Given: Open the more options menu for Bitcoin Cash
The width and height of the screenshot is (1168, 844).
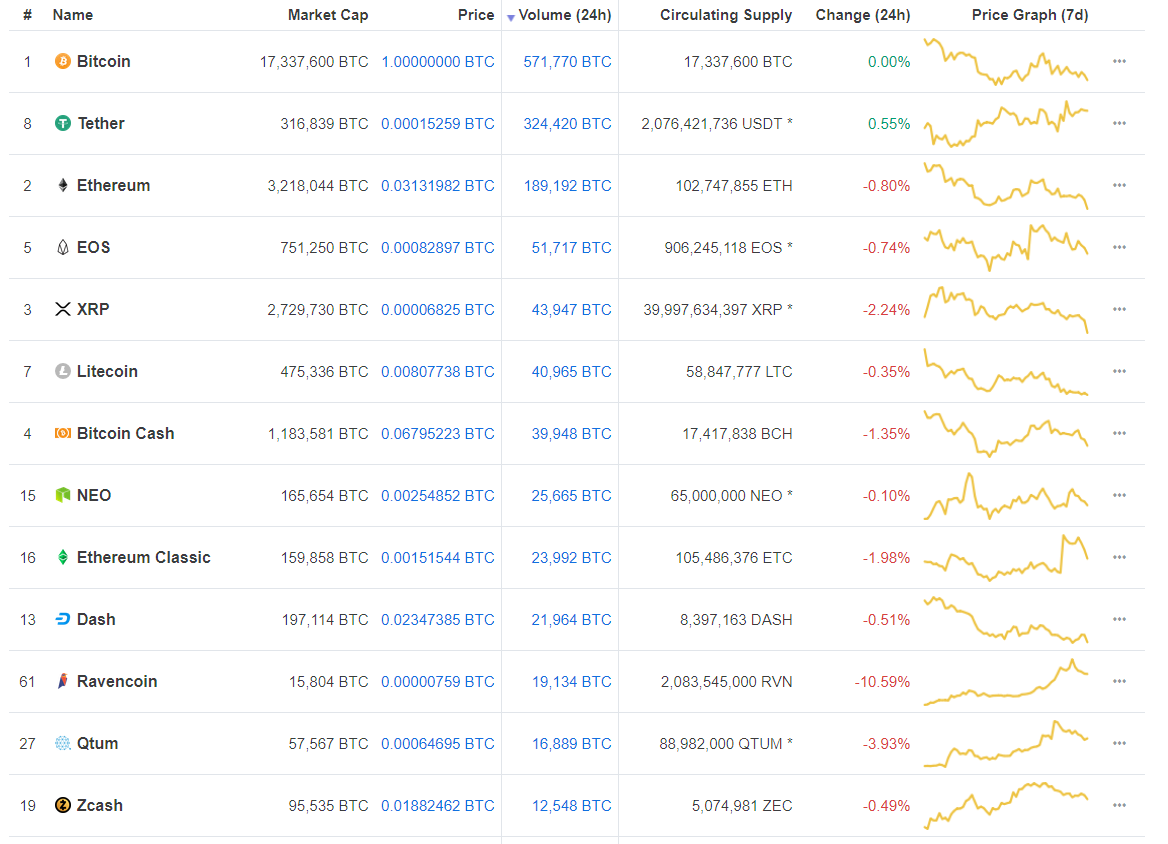Looking at the screenshot, I should pyautogui.click(x=1119, y=433).
